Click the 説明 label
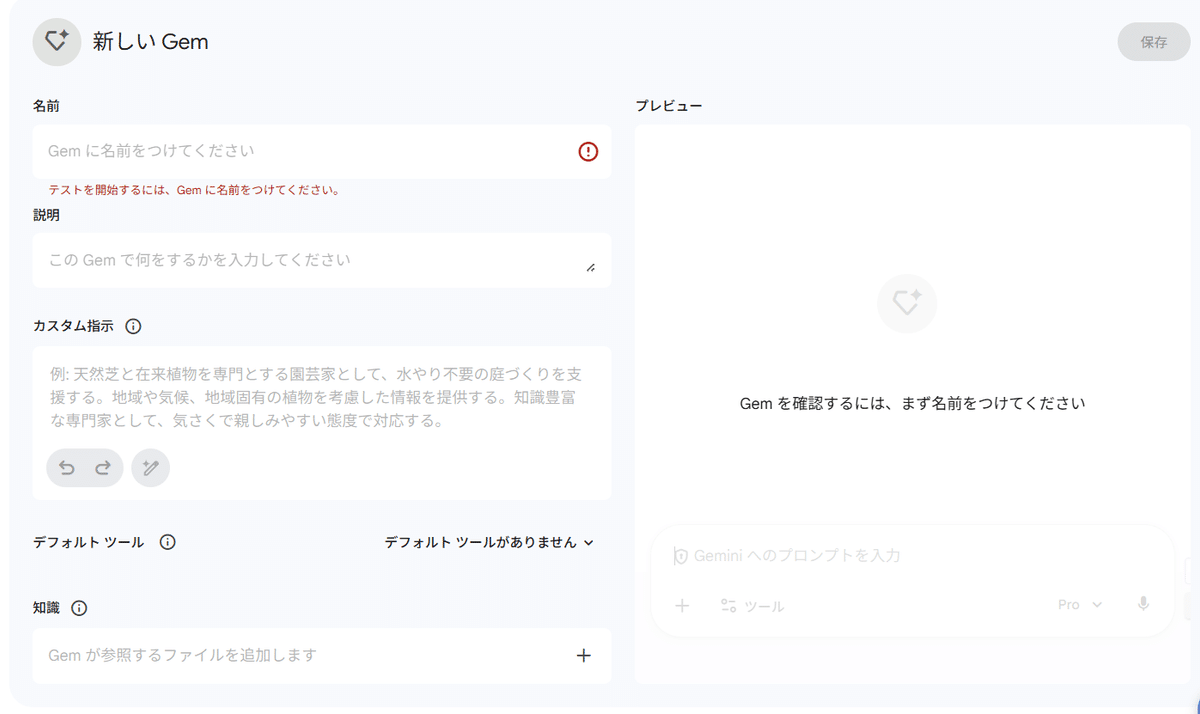 pyautogui.click(x=46, y=214)
